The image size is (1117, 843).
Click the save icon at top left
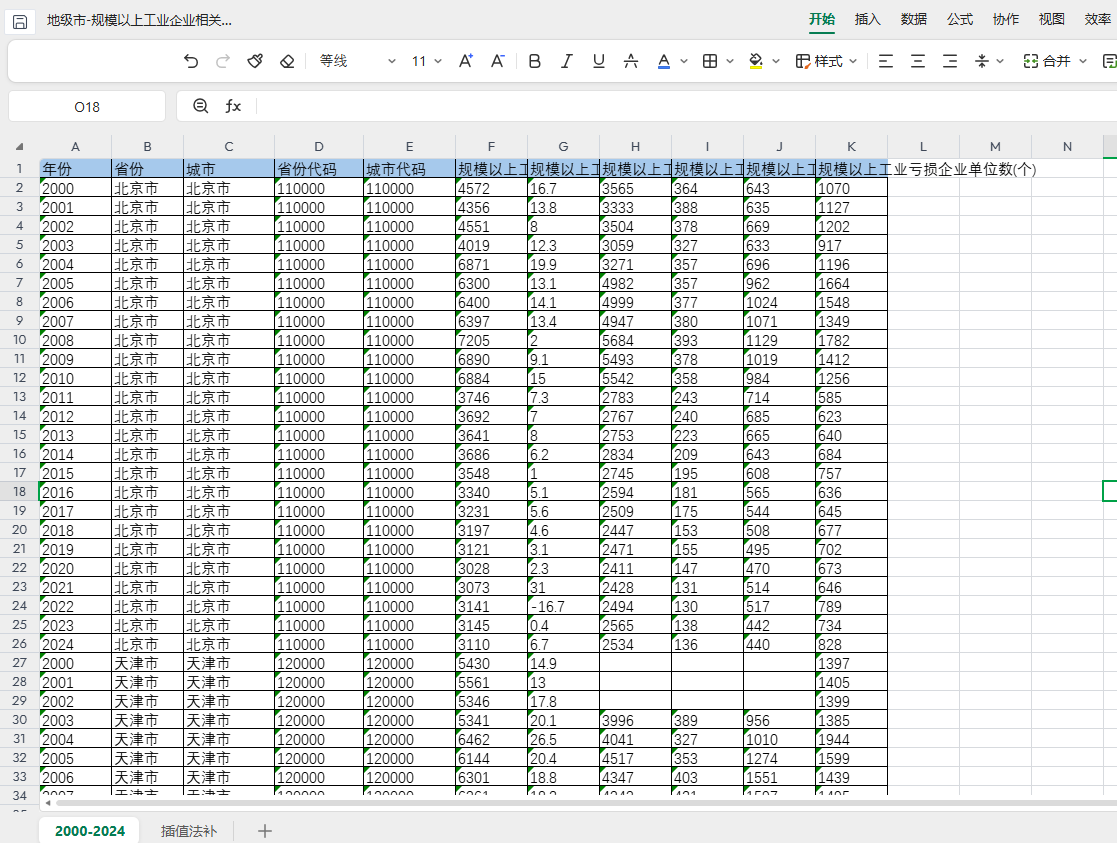click(20, 20)
